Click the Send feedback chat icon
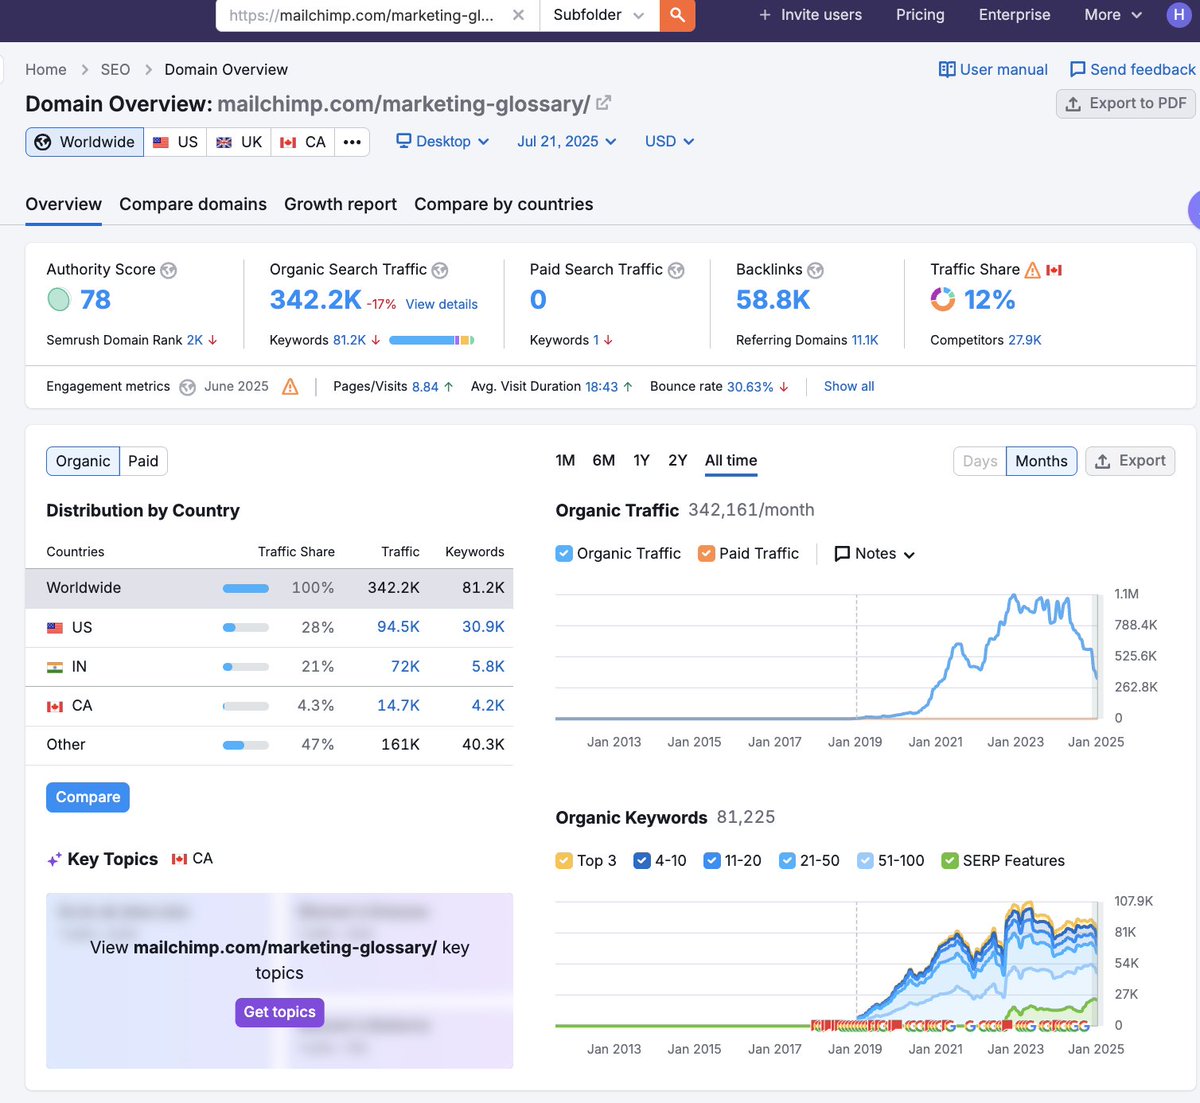The image size is (1200, 1103). coord(1077,69)
